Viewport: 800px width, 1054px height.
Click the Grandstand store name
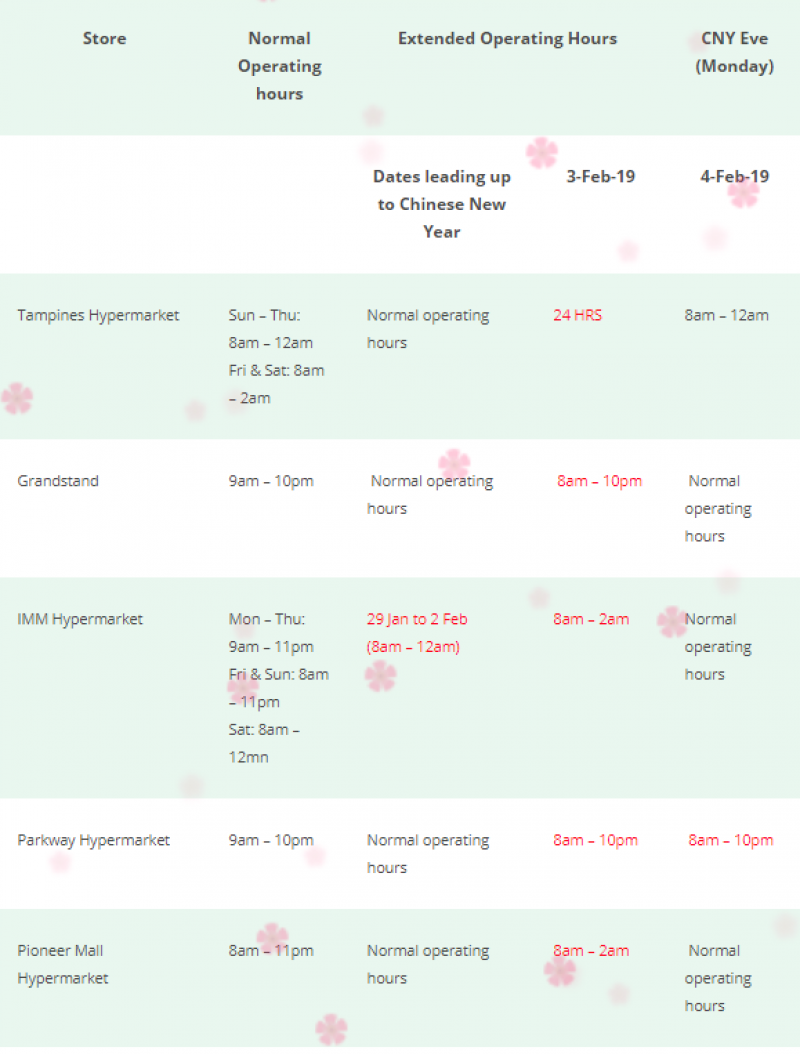pos(58,481)
